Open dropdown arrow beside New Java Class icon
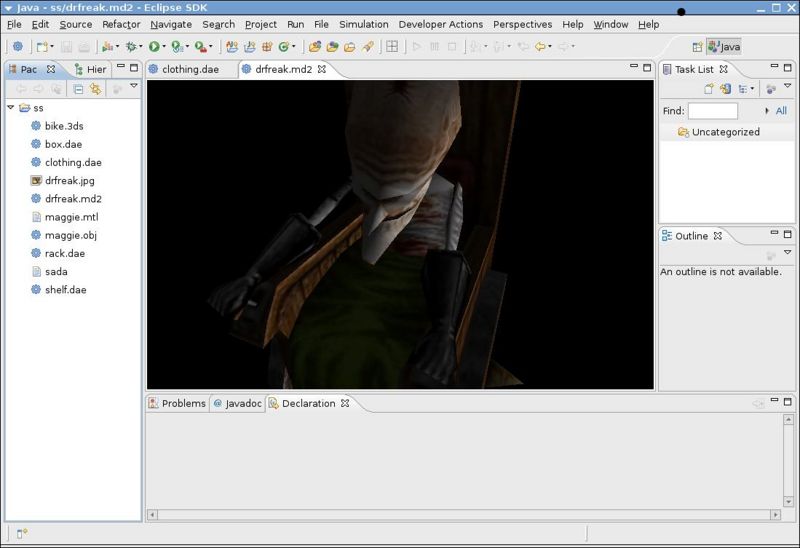800x548 pixels. [x=293, y=46]
